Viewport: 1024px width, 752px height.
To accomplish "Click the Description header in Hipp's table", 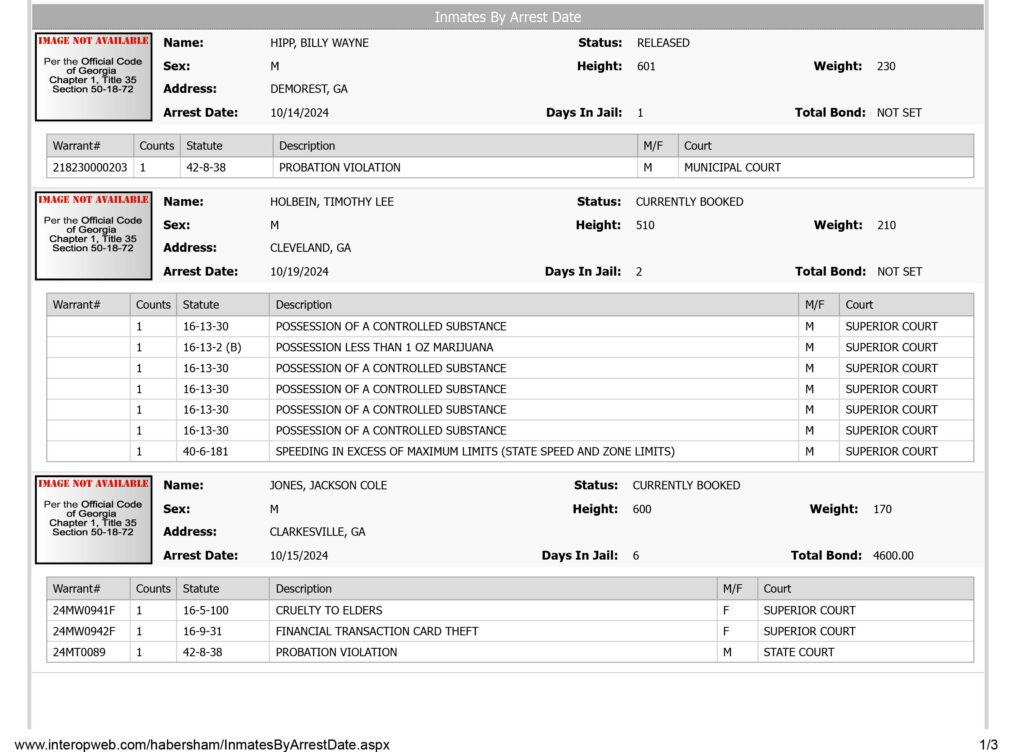I will point(307,146).
